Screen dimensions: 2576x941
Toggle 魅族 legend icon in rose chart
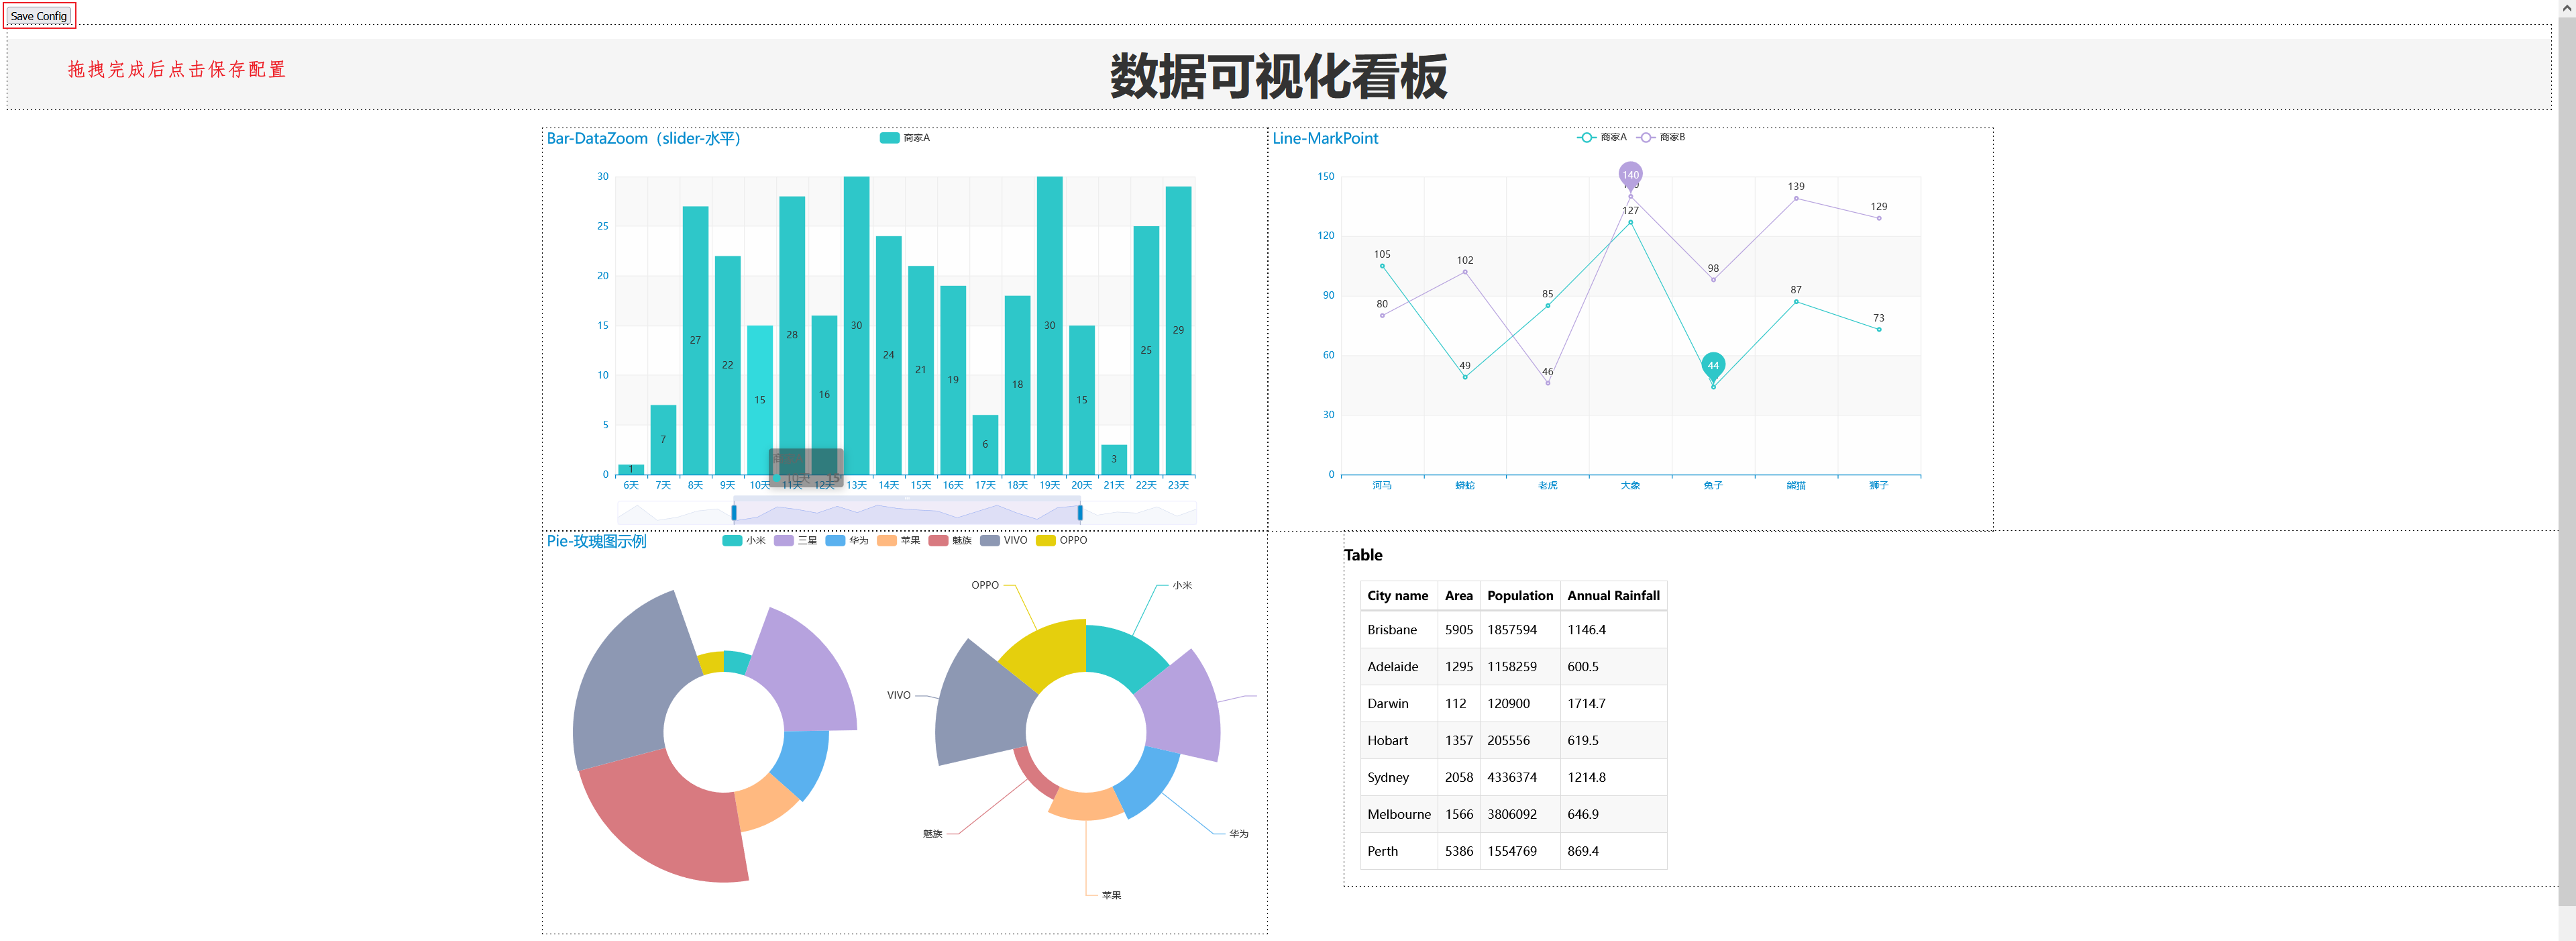(x=938, y=541)
